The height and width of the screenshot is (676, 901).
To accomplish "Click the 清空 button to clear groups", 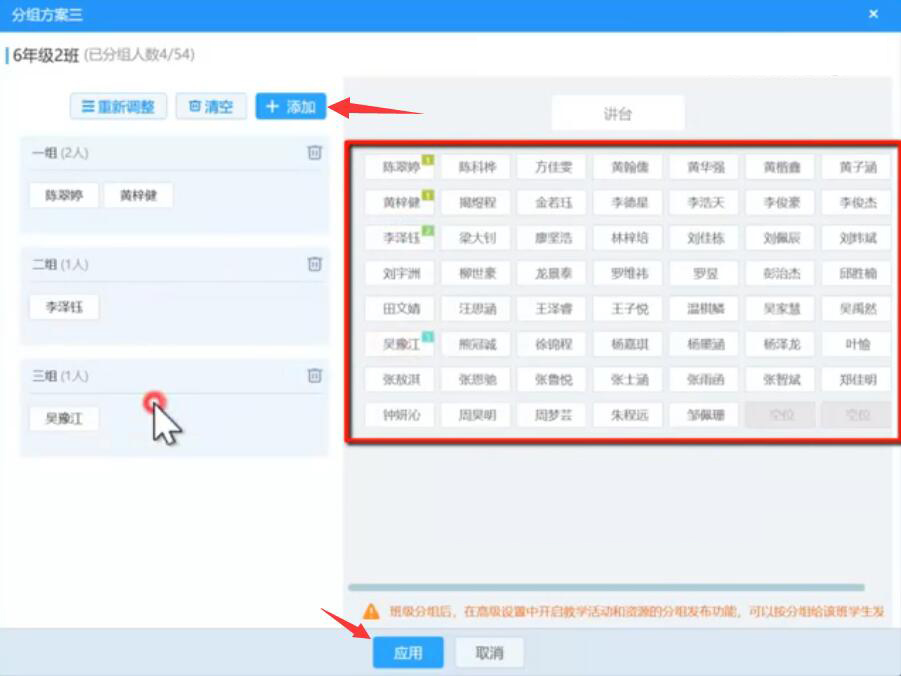I will tap(211, 106).
